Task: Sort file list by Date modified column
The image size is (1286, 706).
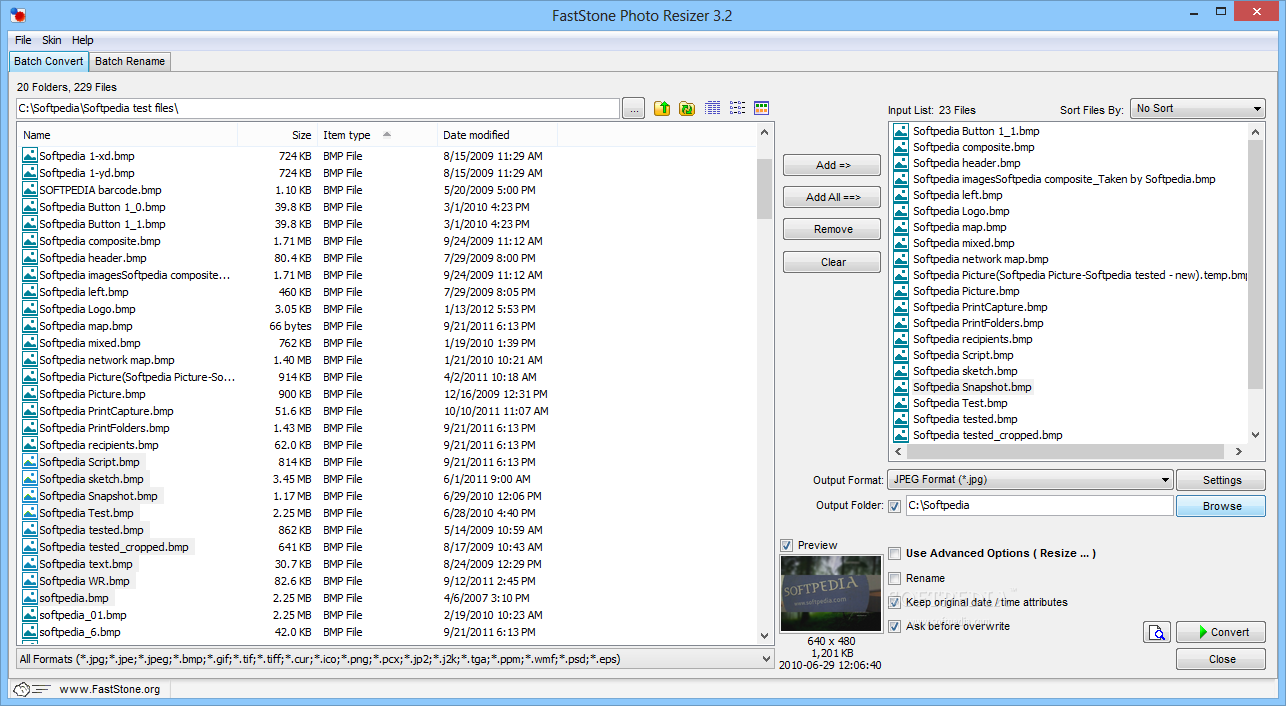Action: pos(497,135)
